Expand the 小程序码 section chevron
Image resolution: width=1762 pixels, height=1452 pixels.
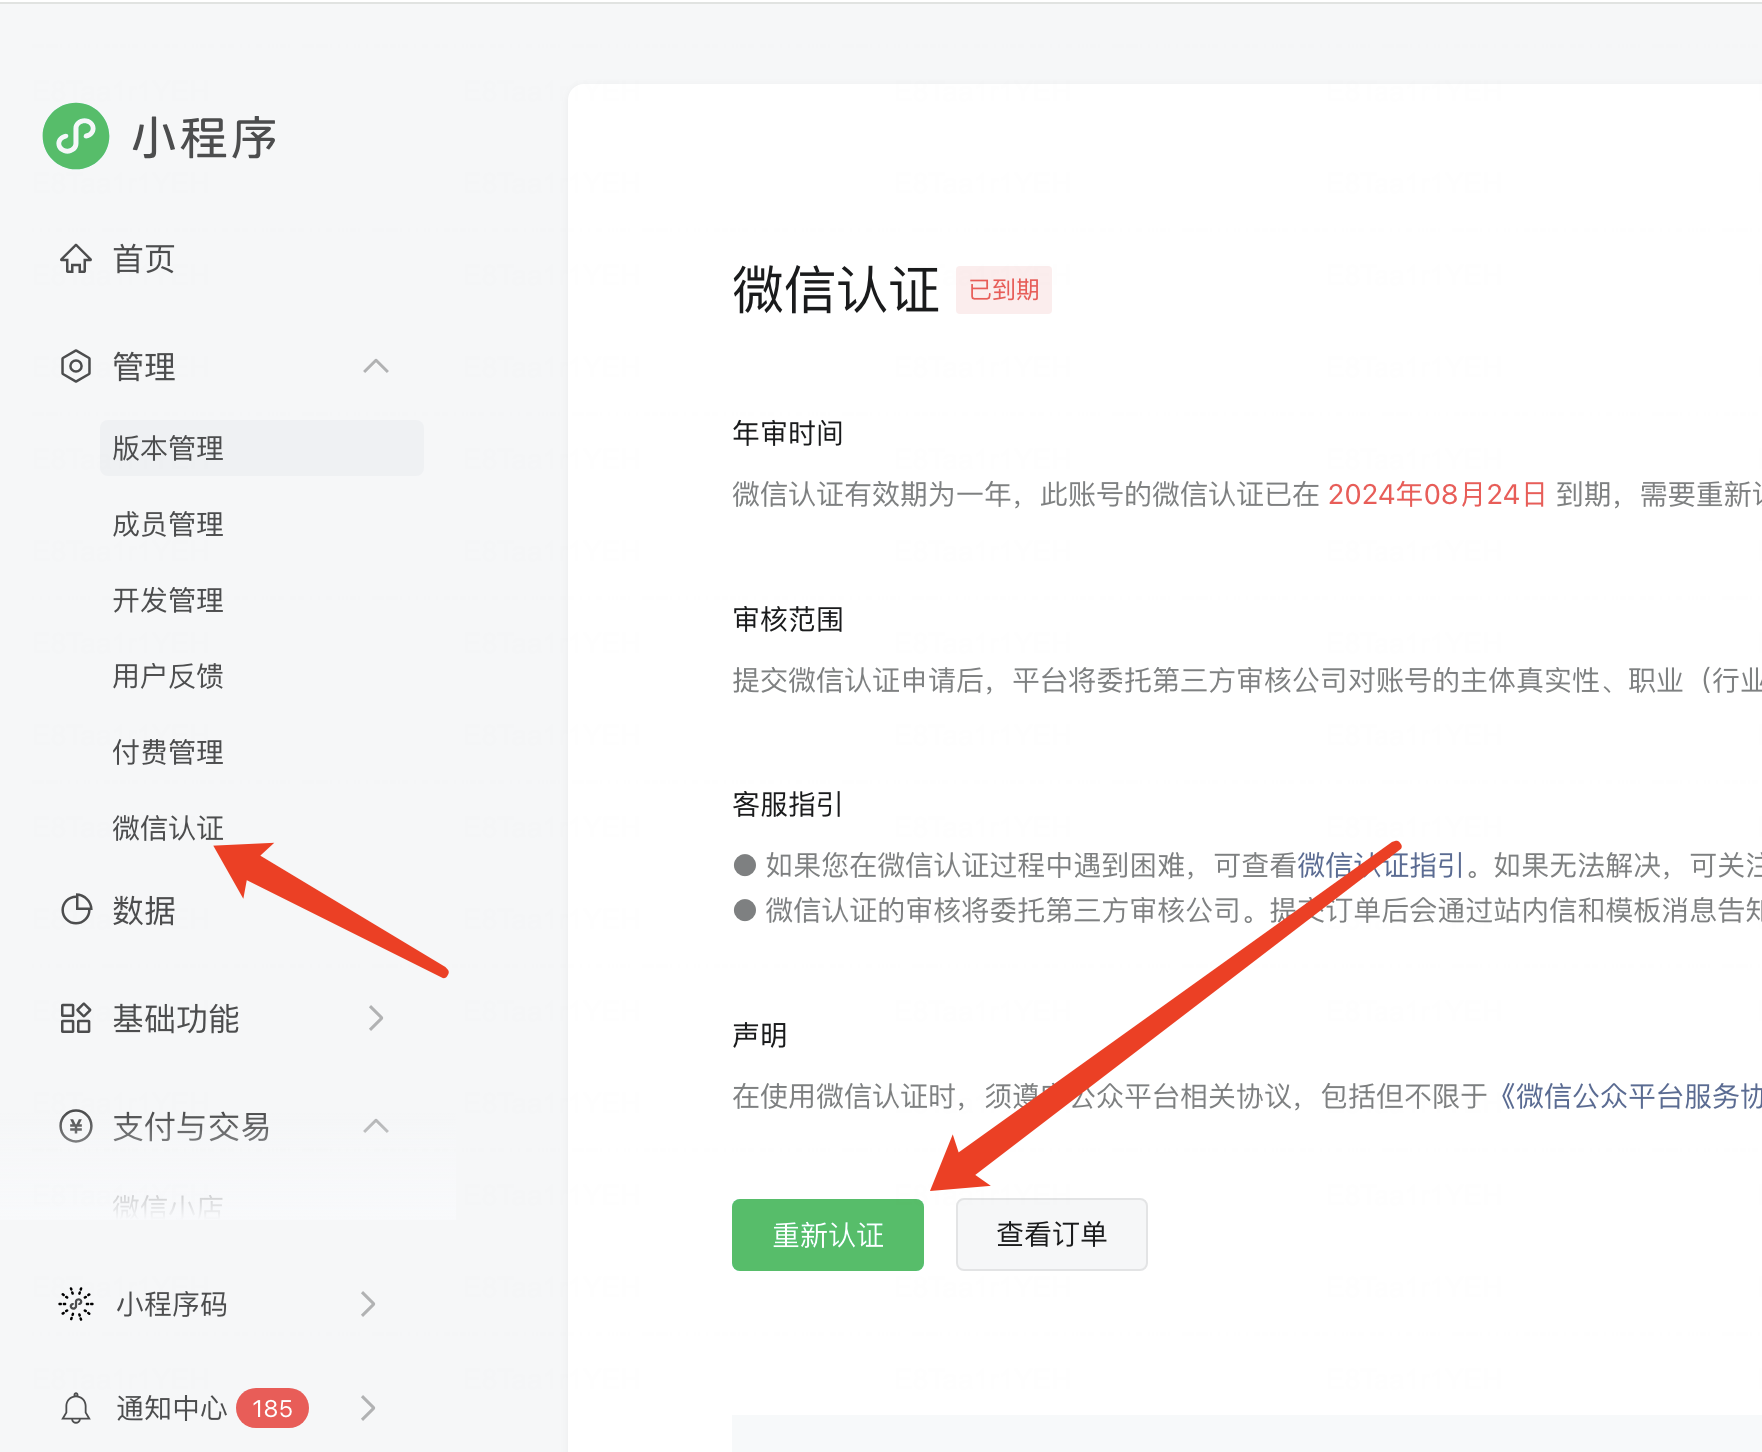(368, 1304)
